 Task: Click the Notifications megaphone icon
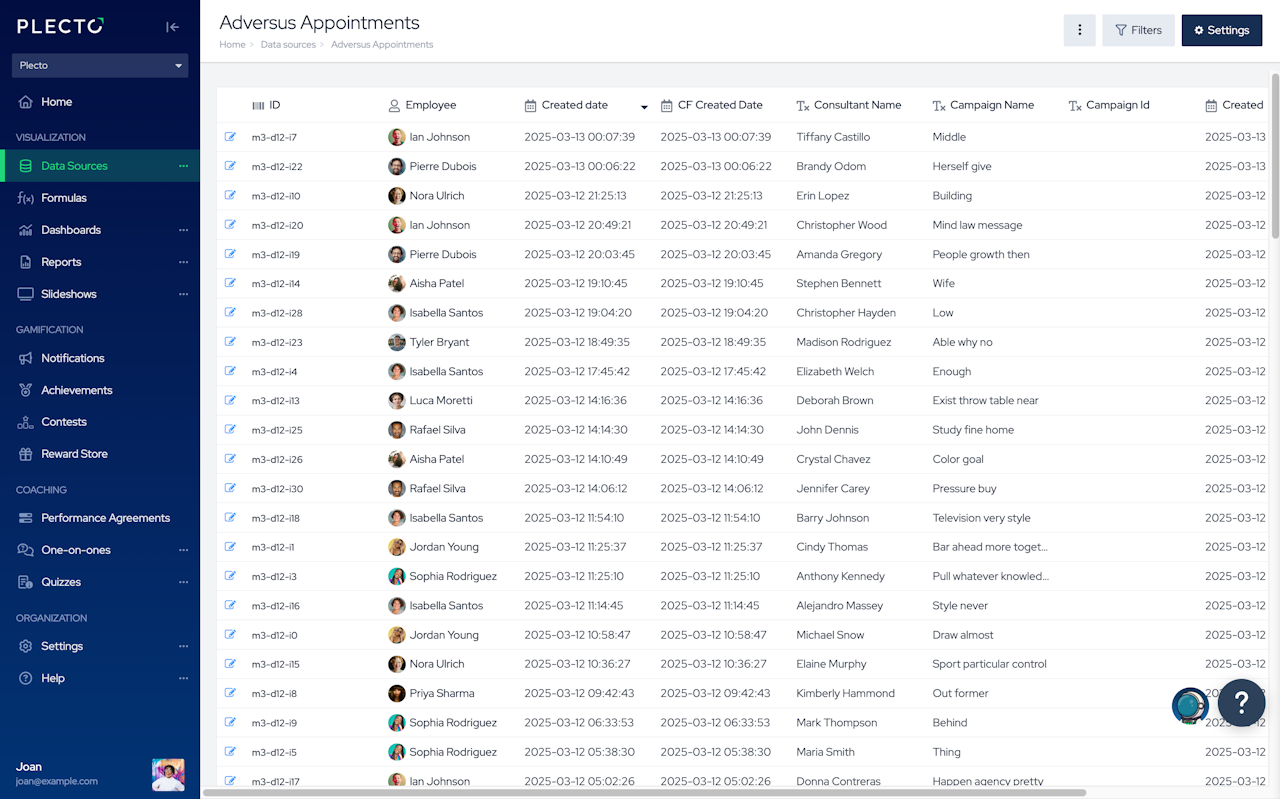pos(25,358)
